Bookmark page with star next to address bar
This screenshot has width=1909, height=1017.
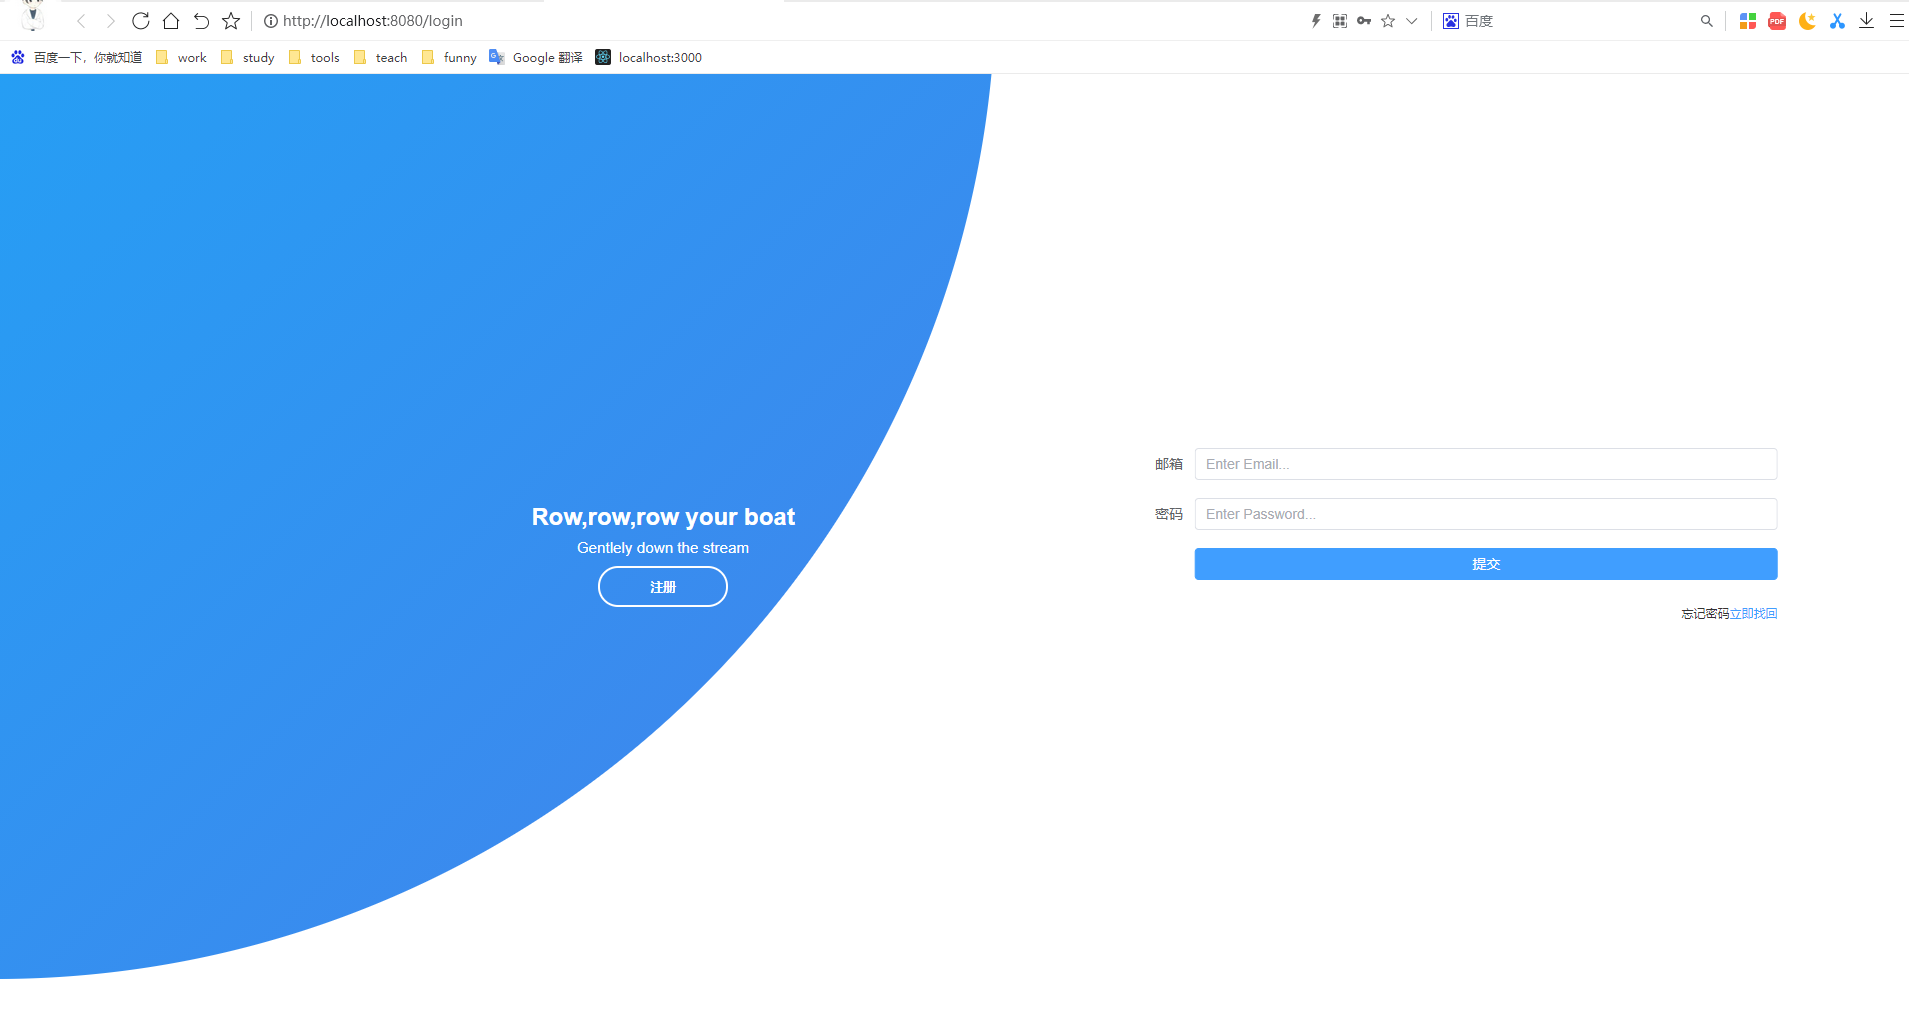coord(231,21)
